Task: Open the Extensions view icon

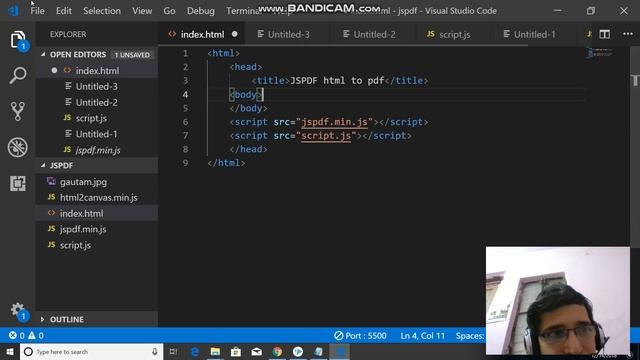Action: click(18, 183)
